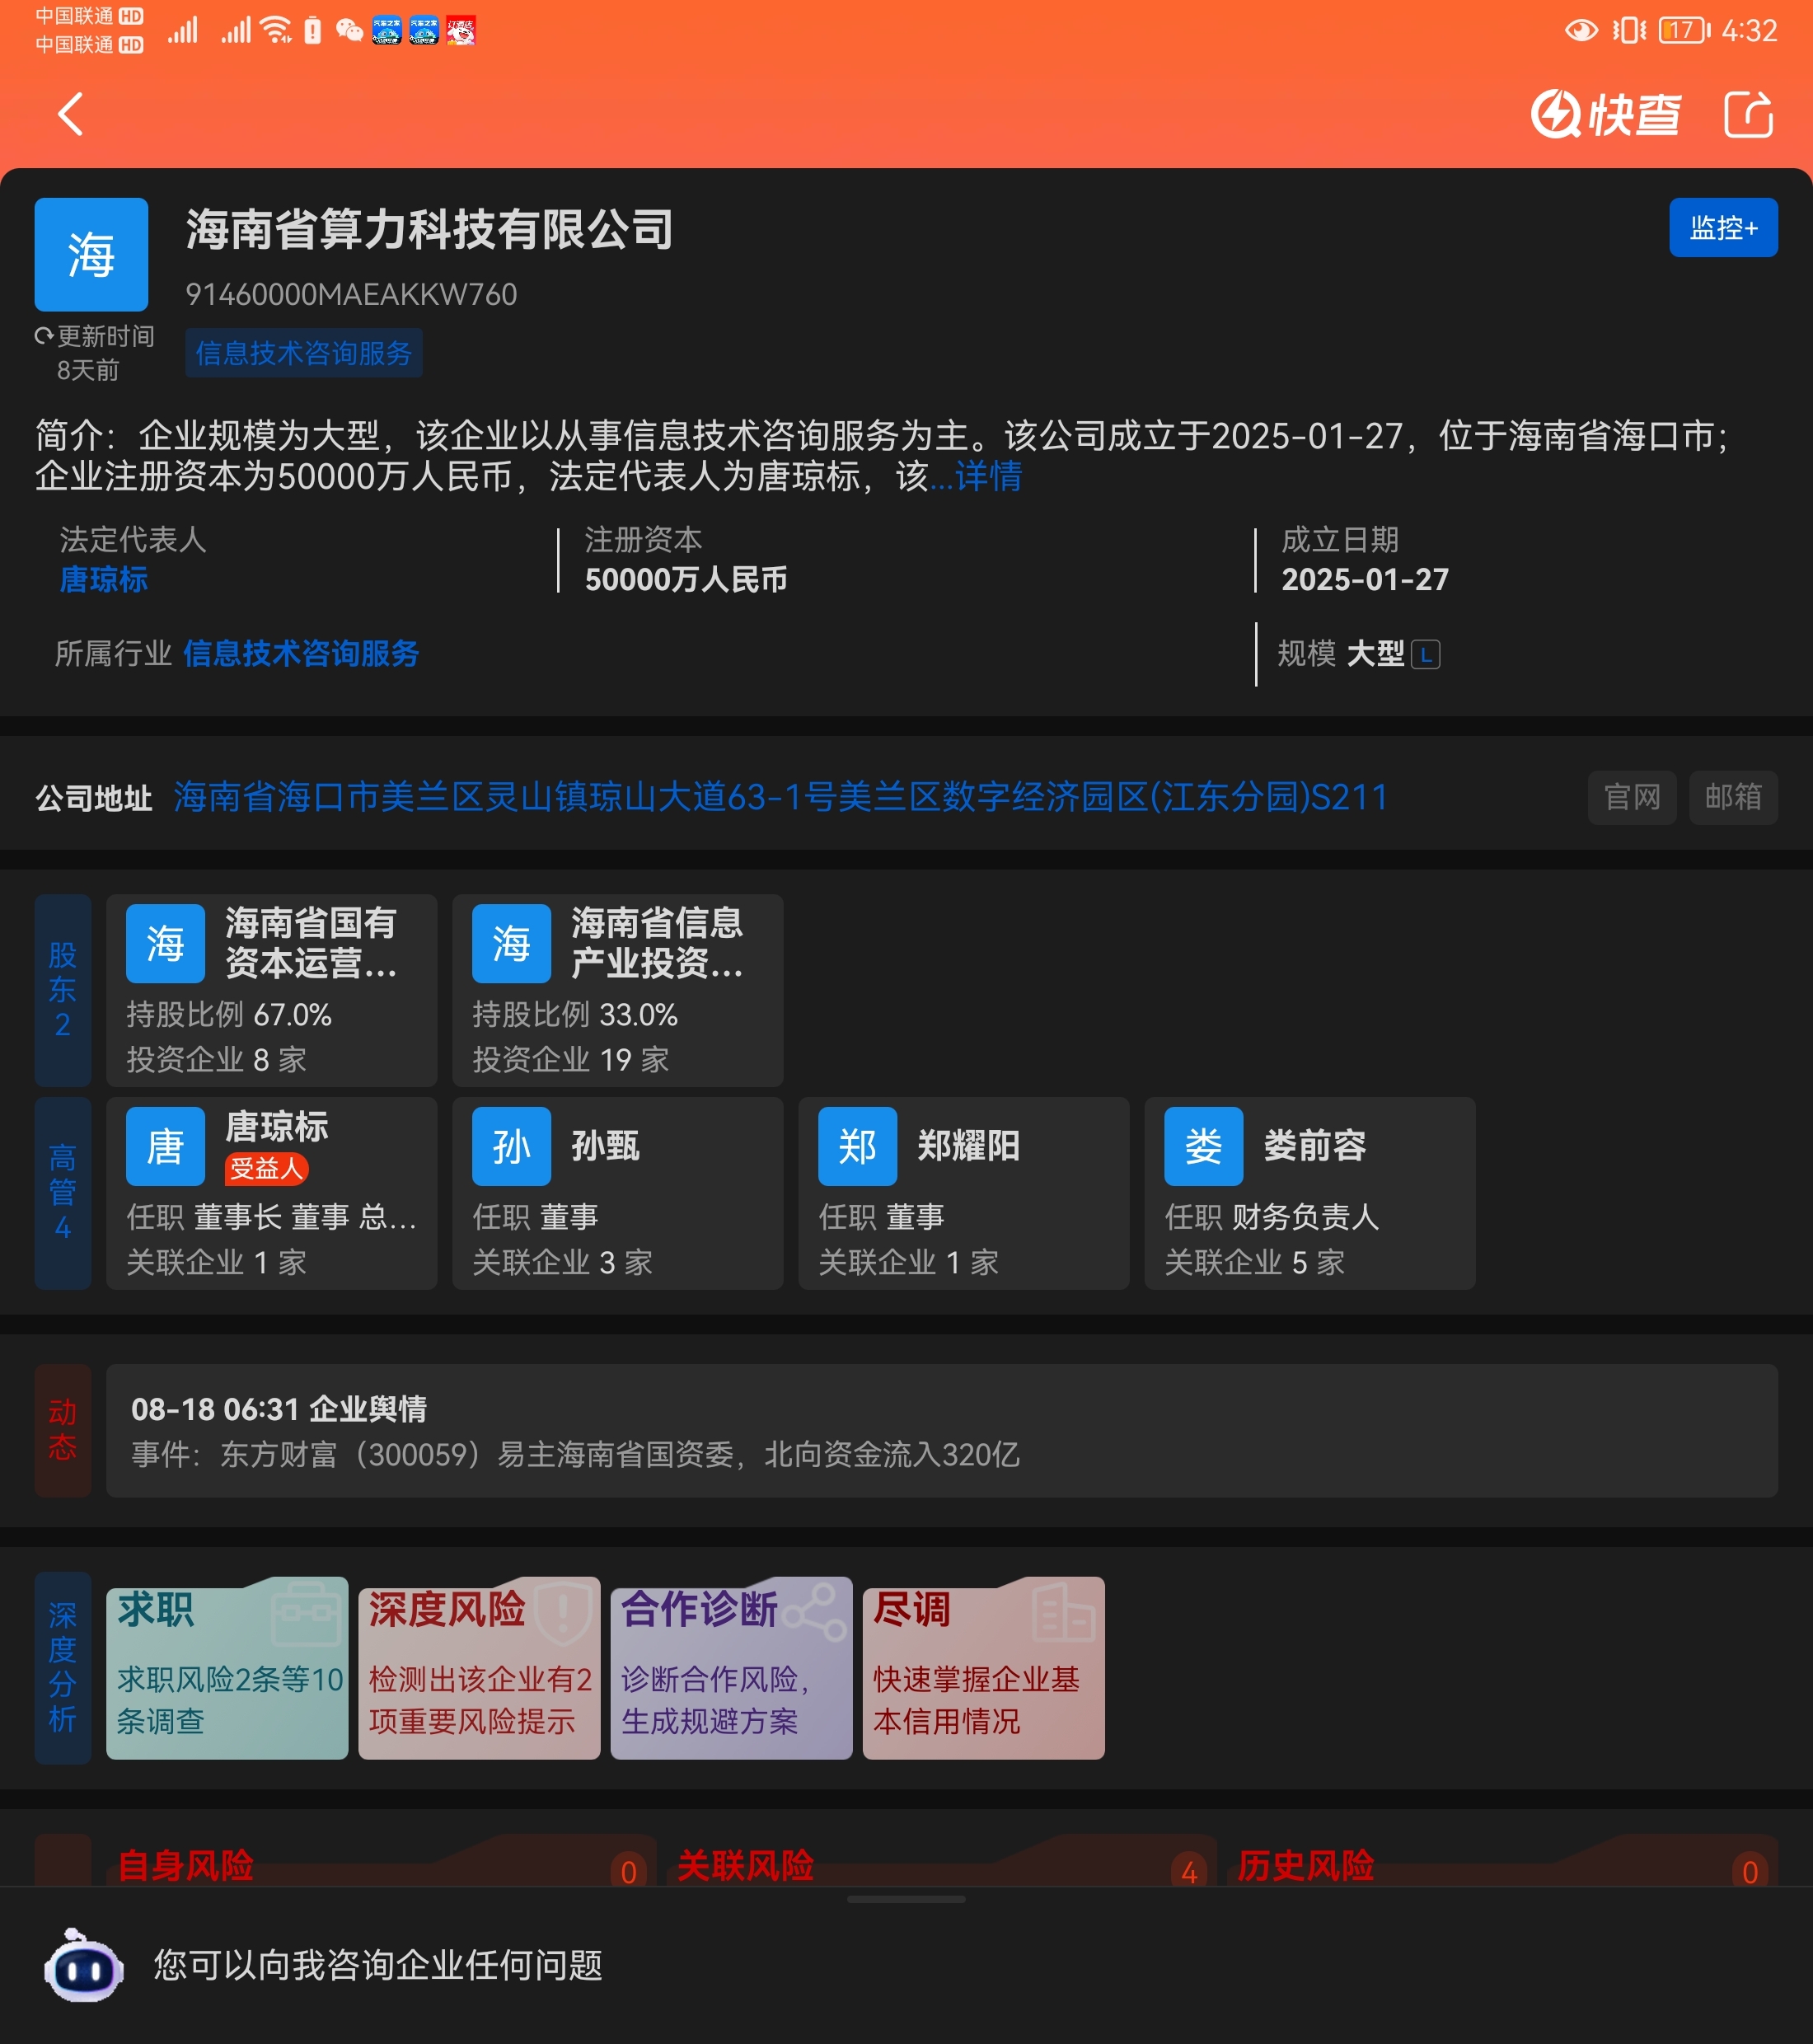Image resolution: width=1813 pixels, height=2044 pixels.
Task: Tap the Wi-Fi icon in status bar
Action: (276, 30)
